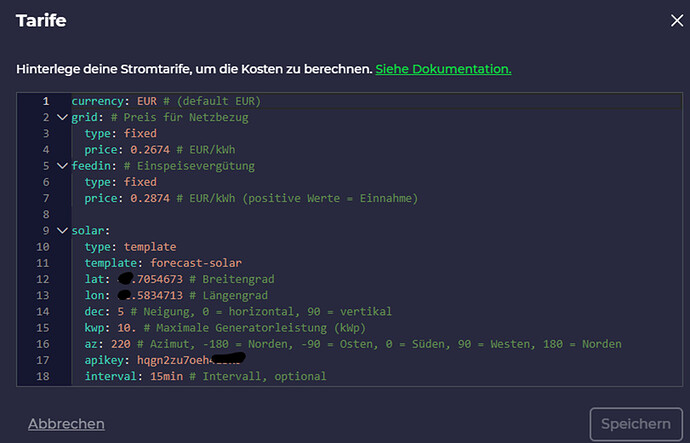Collapse the solar section chevron
The height and width of the screenshot is (443, 690).
point(62,231)
